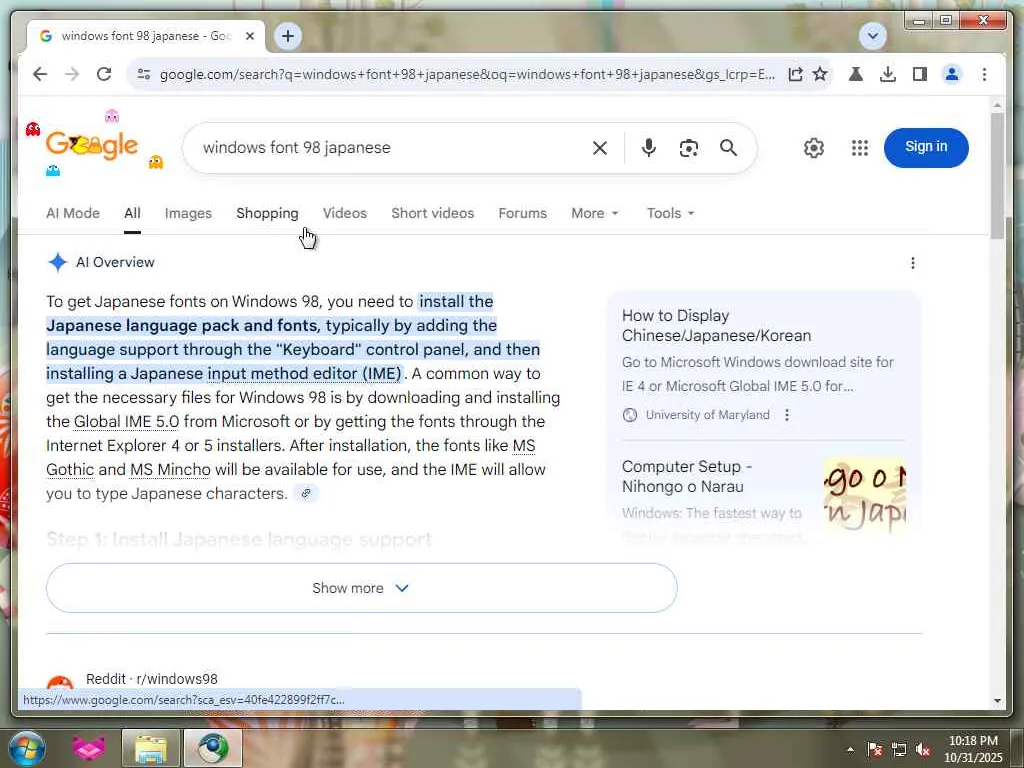Clear the search box text
Viewport: 1024px width, 768px height.
click(x=600, y=148)
